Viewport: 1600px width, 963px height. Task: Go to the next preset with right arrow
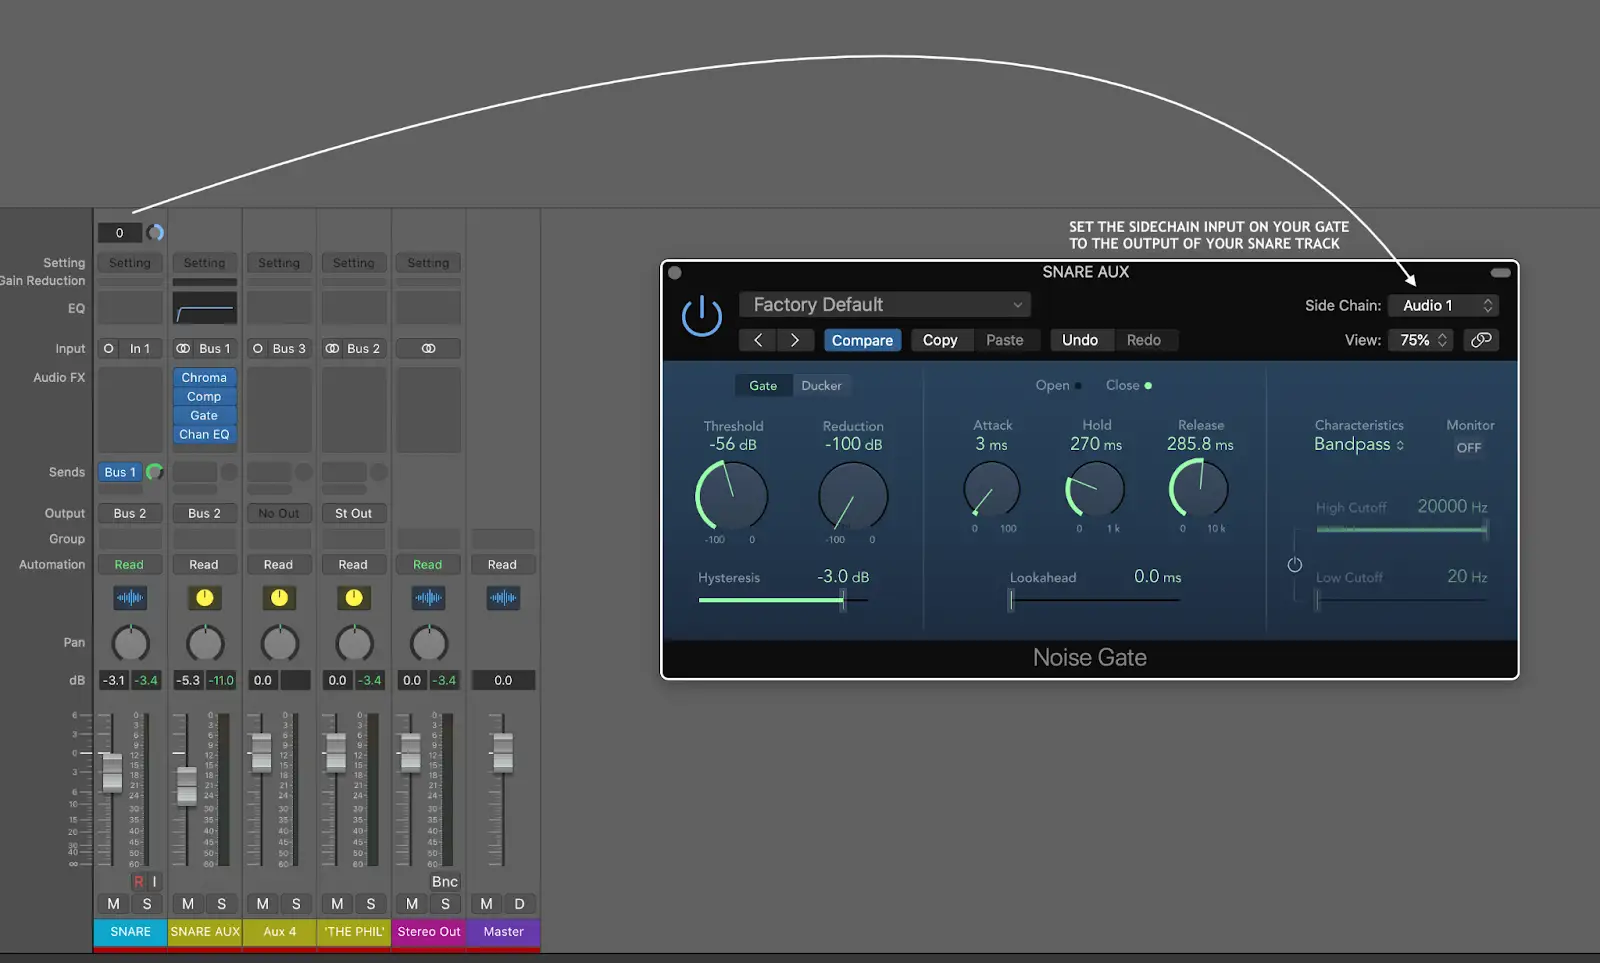pos(795,340)
